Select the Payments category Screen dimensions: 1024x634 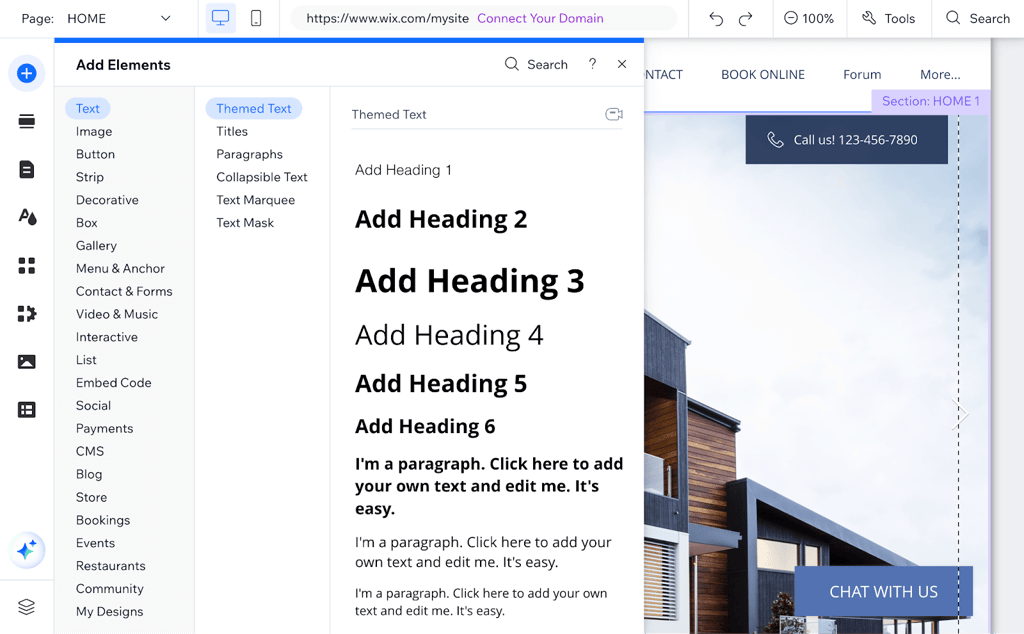coord(104,428)
